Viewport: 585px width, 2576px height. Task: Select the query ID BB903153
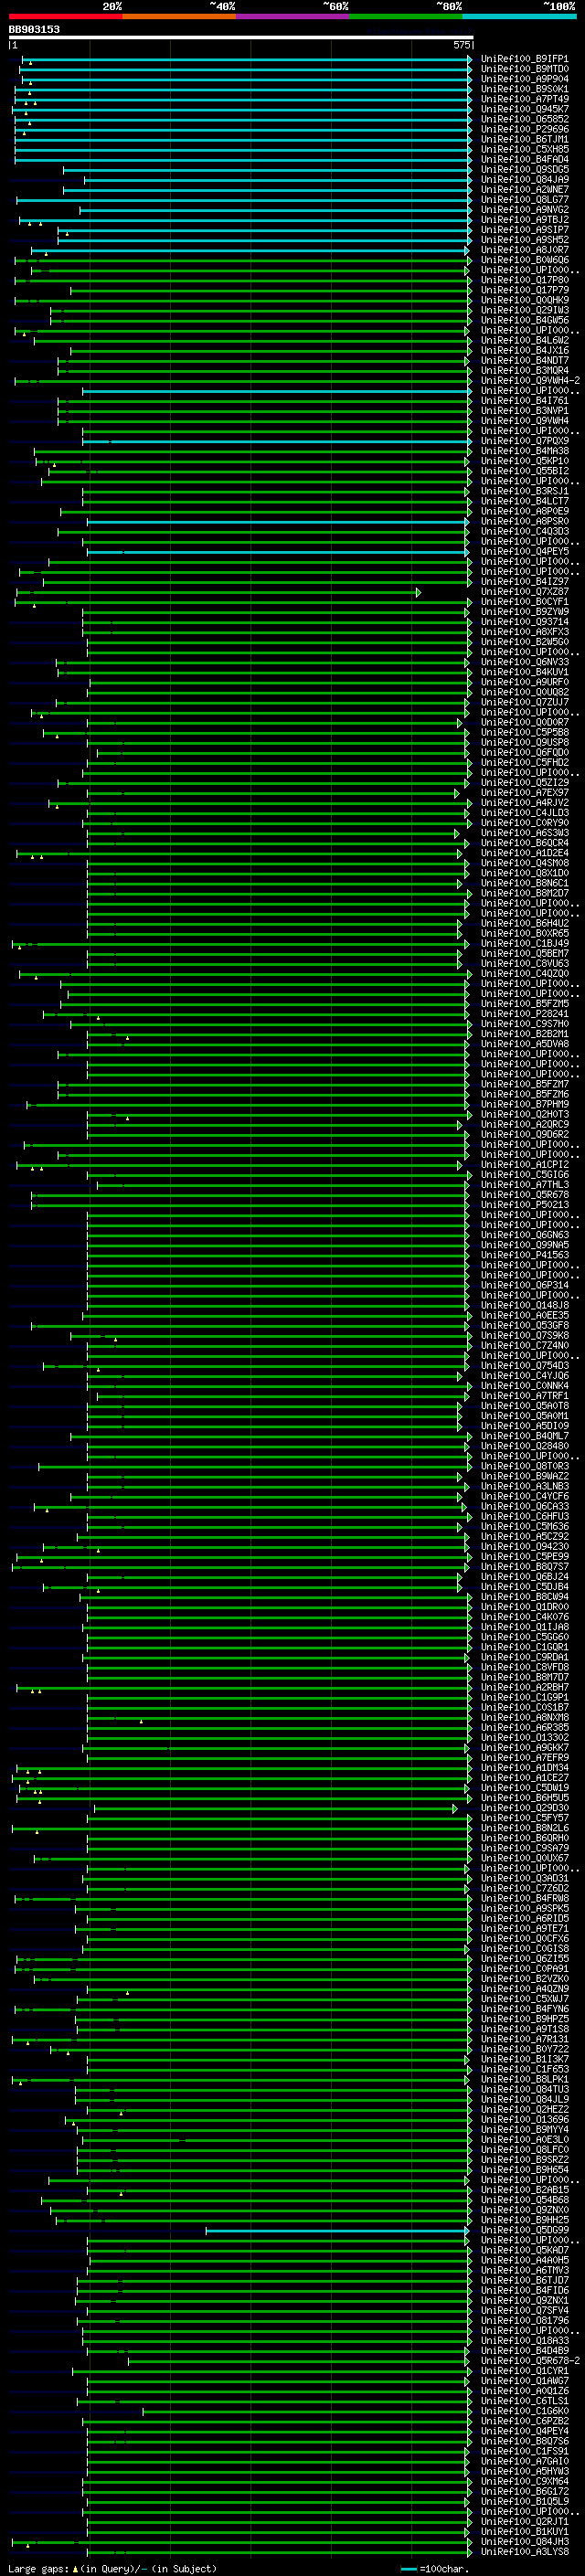point(34,30)
